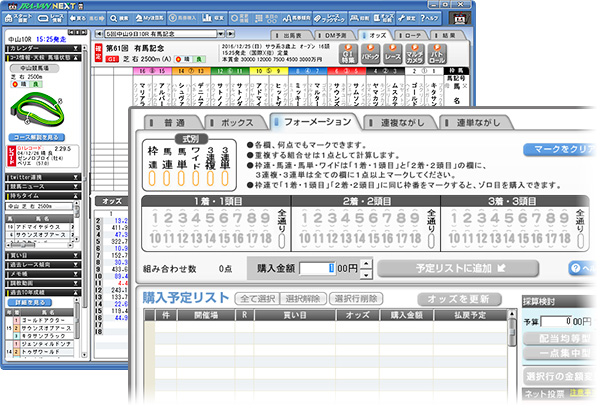Expand the カレンダー side panel
This screenshot has height=410, width=600.
click(43, 48)
